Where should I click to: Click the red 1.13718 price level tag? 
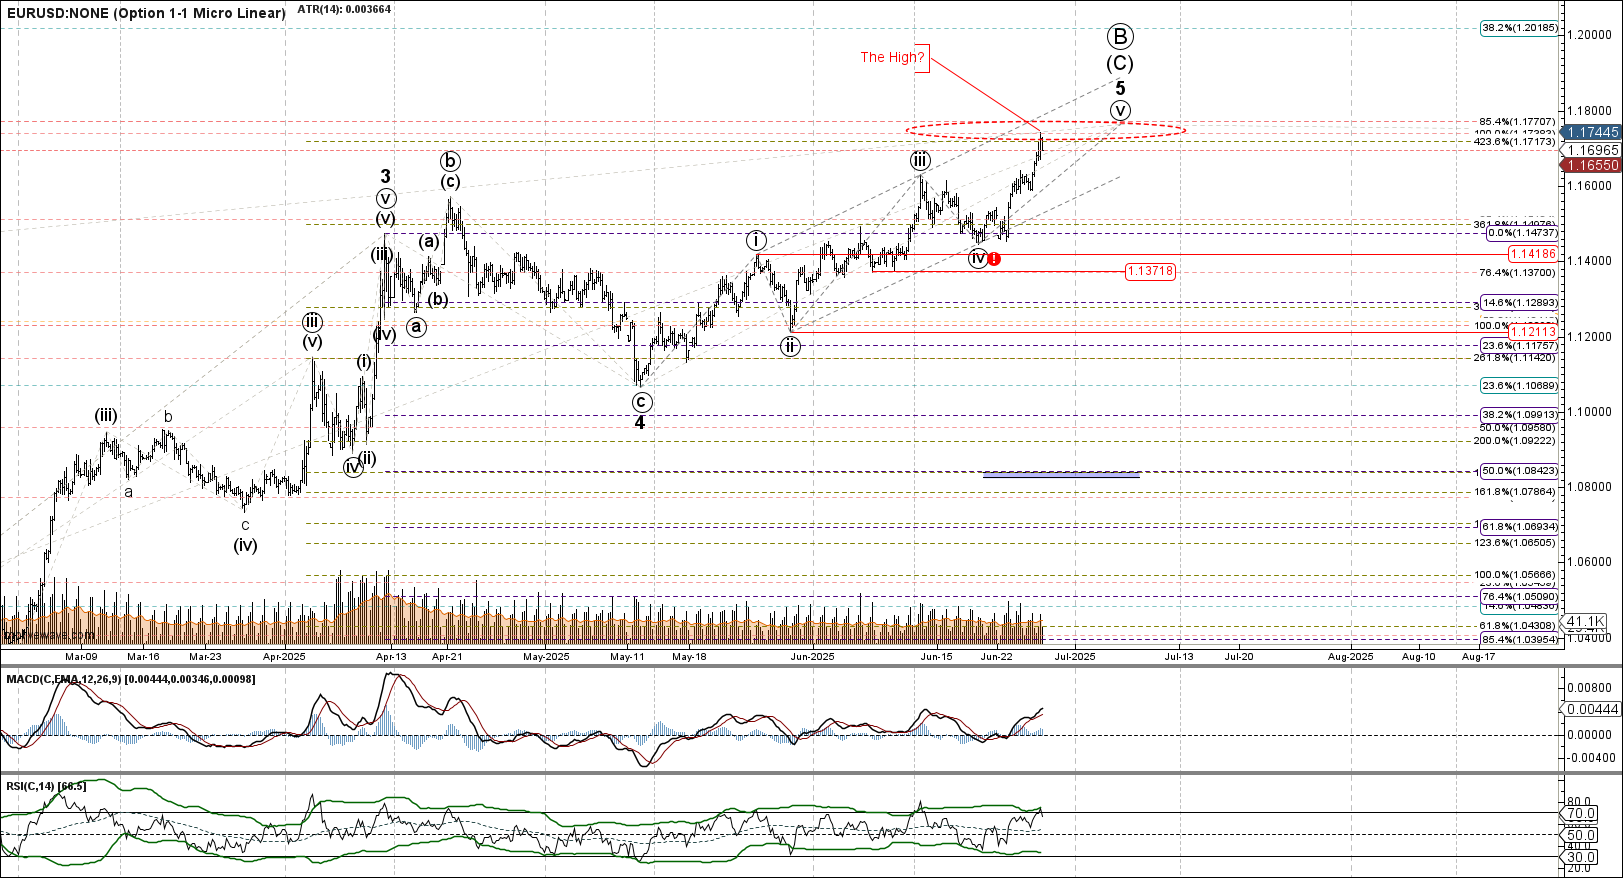tap(1150, 271)
